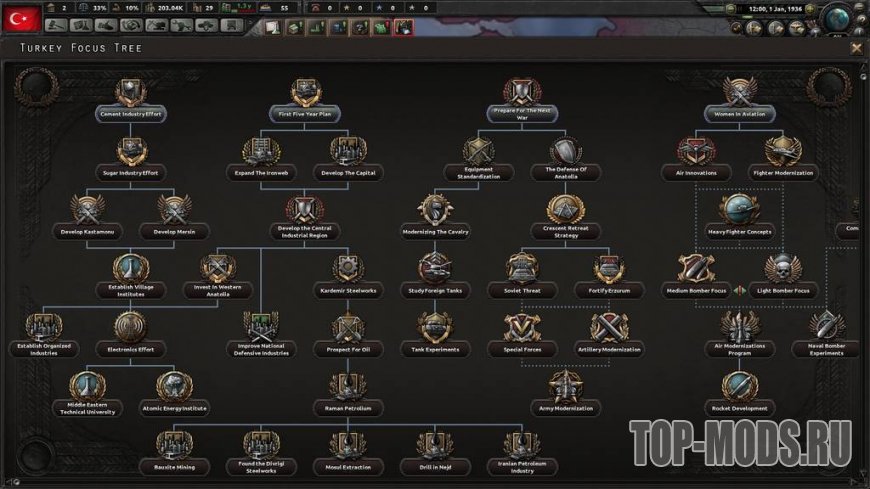Screen dimensions: 870x489
Task: Close the Turkey Focus Tree panel
Action: point(856,47)
